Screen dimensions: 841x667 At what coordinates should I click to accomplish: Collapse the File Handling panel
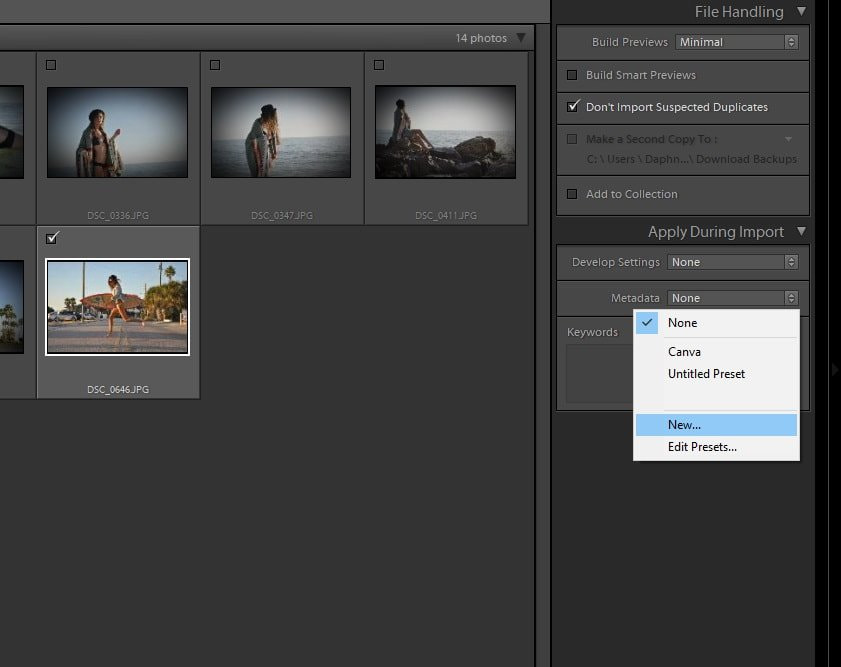point(799,11)
